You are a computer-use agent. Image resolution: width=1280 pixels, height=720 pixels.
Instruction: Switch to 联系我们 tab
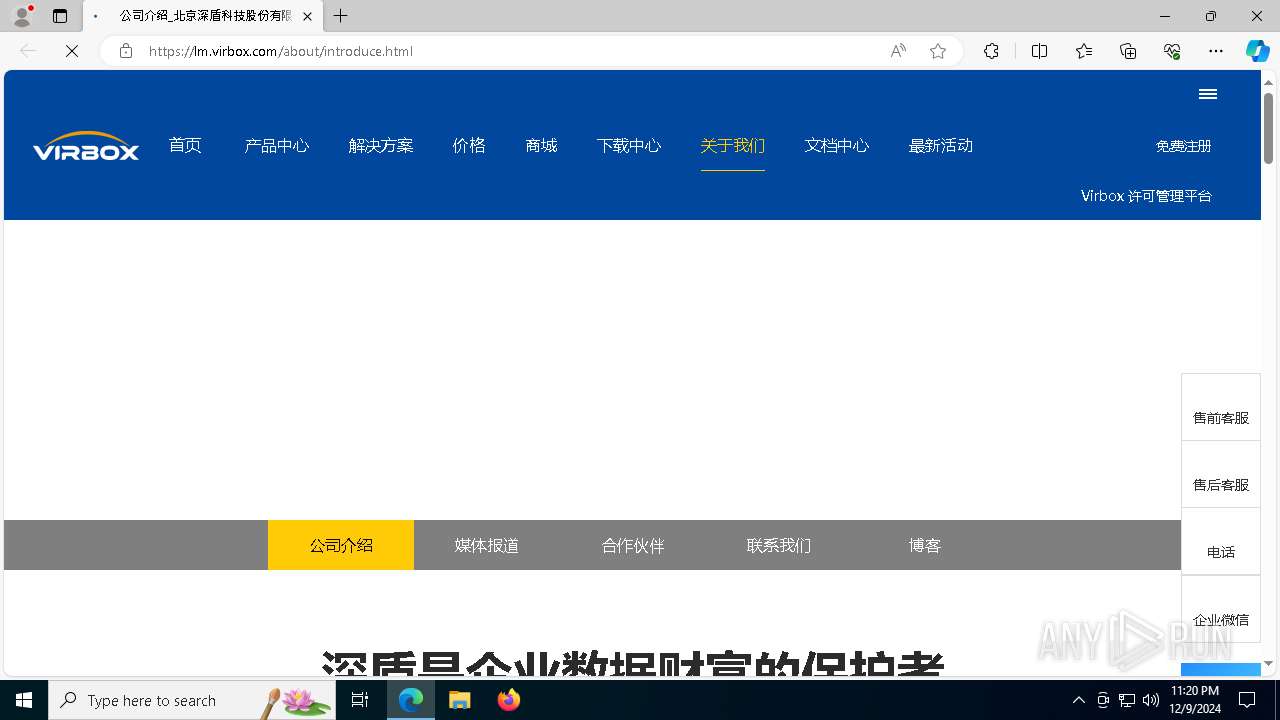point(779,545)
